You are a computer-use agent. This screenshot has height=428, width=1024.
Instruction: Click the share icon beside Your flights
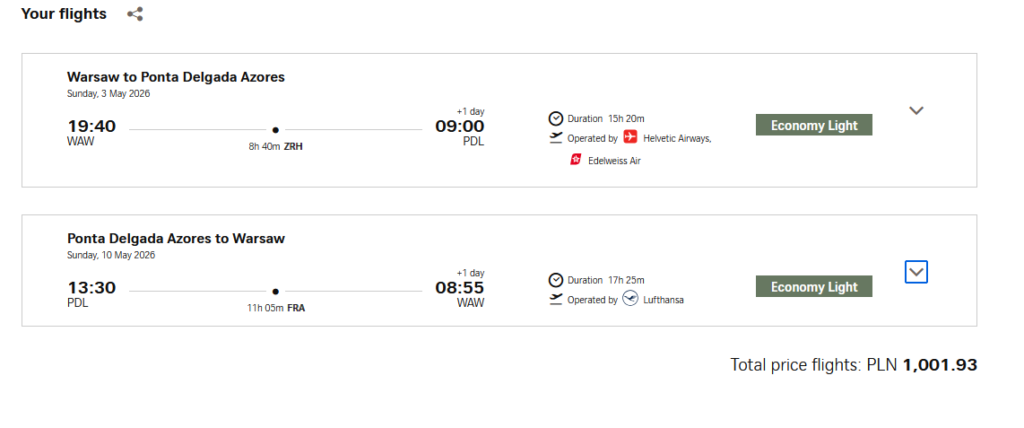tap(135, 14)
